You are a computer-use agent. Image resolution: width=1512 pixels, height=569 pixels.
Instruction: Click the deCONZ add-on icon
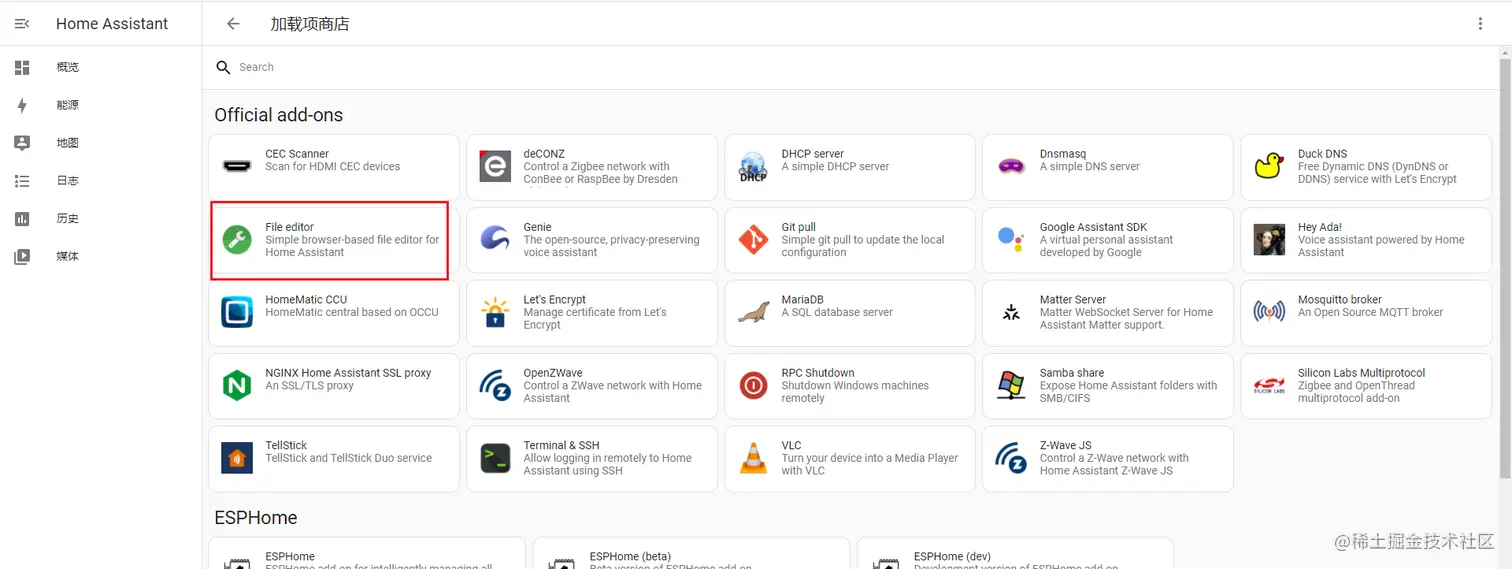495,166
